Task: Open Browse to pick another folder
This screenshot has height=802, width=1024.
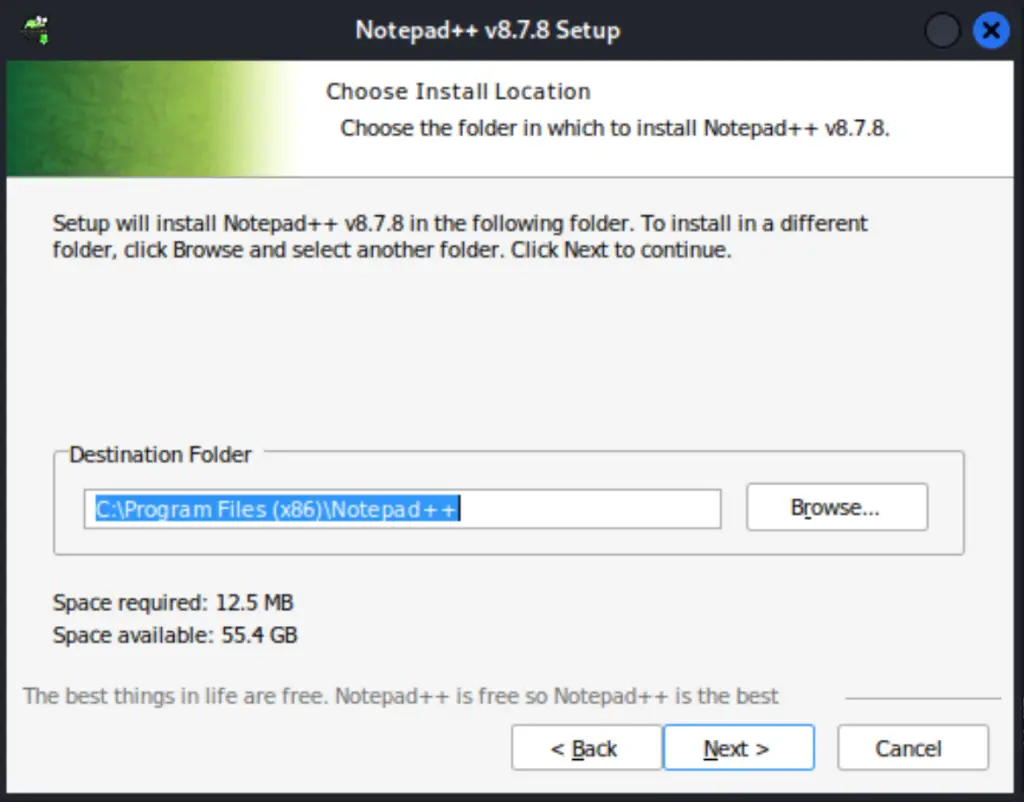Action: click(837, 507)
